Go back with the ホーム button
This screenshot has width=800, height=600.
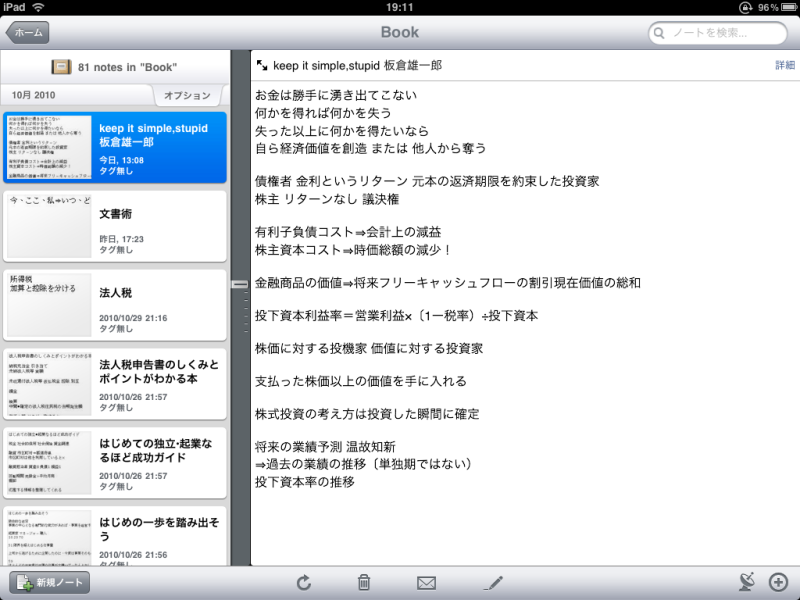[27, 32]
